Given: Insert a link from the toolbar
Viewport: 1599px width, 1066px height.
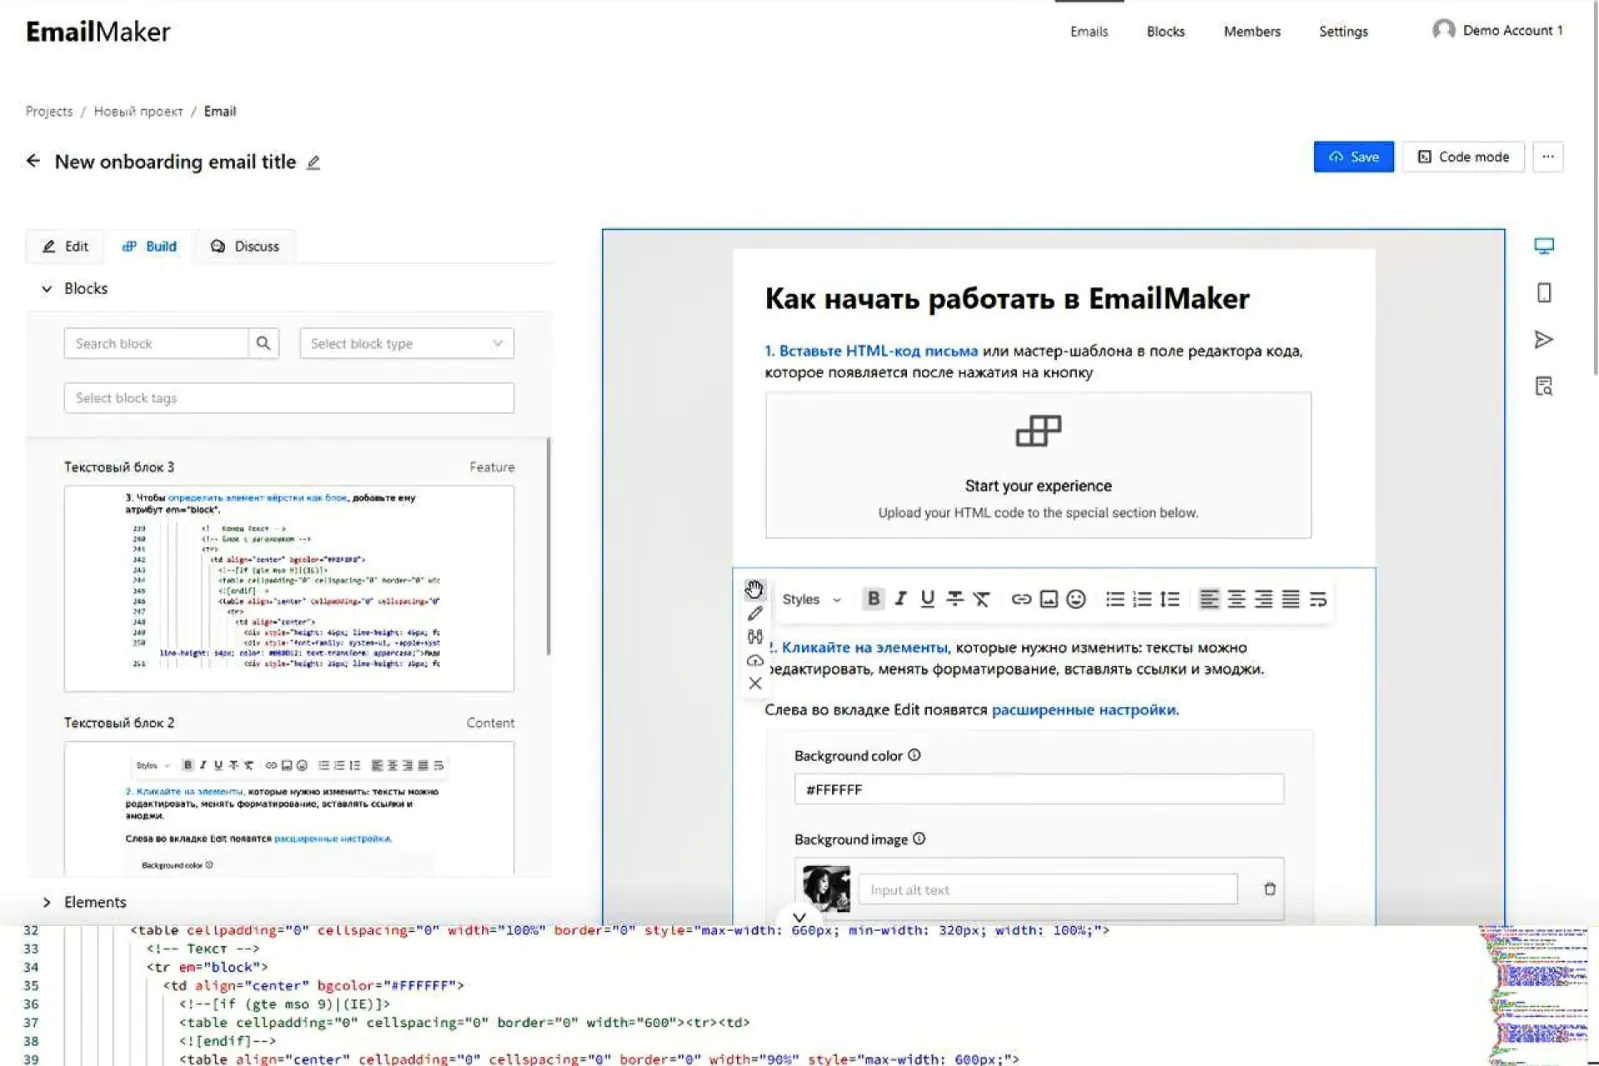Looking at the screenshot, I should coord(1021,599).
